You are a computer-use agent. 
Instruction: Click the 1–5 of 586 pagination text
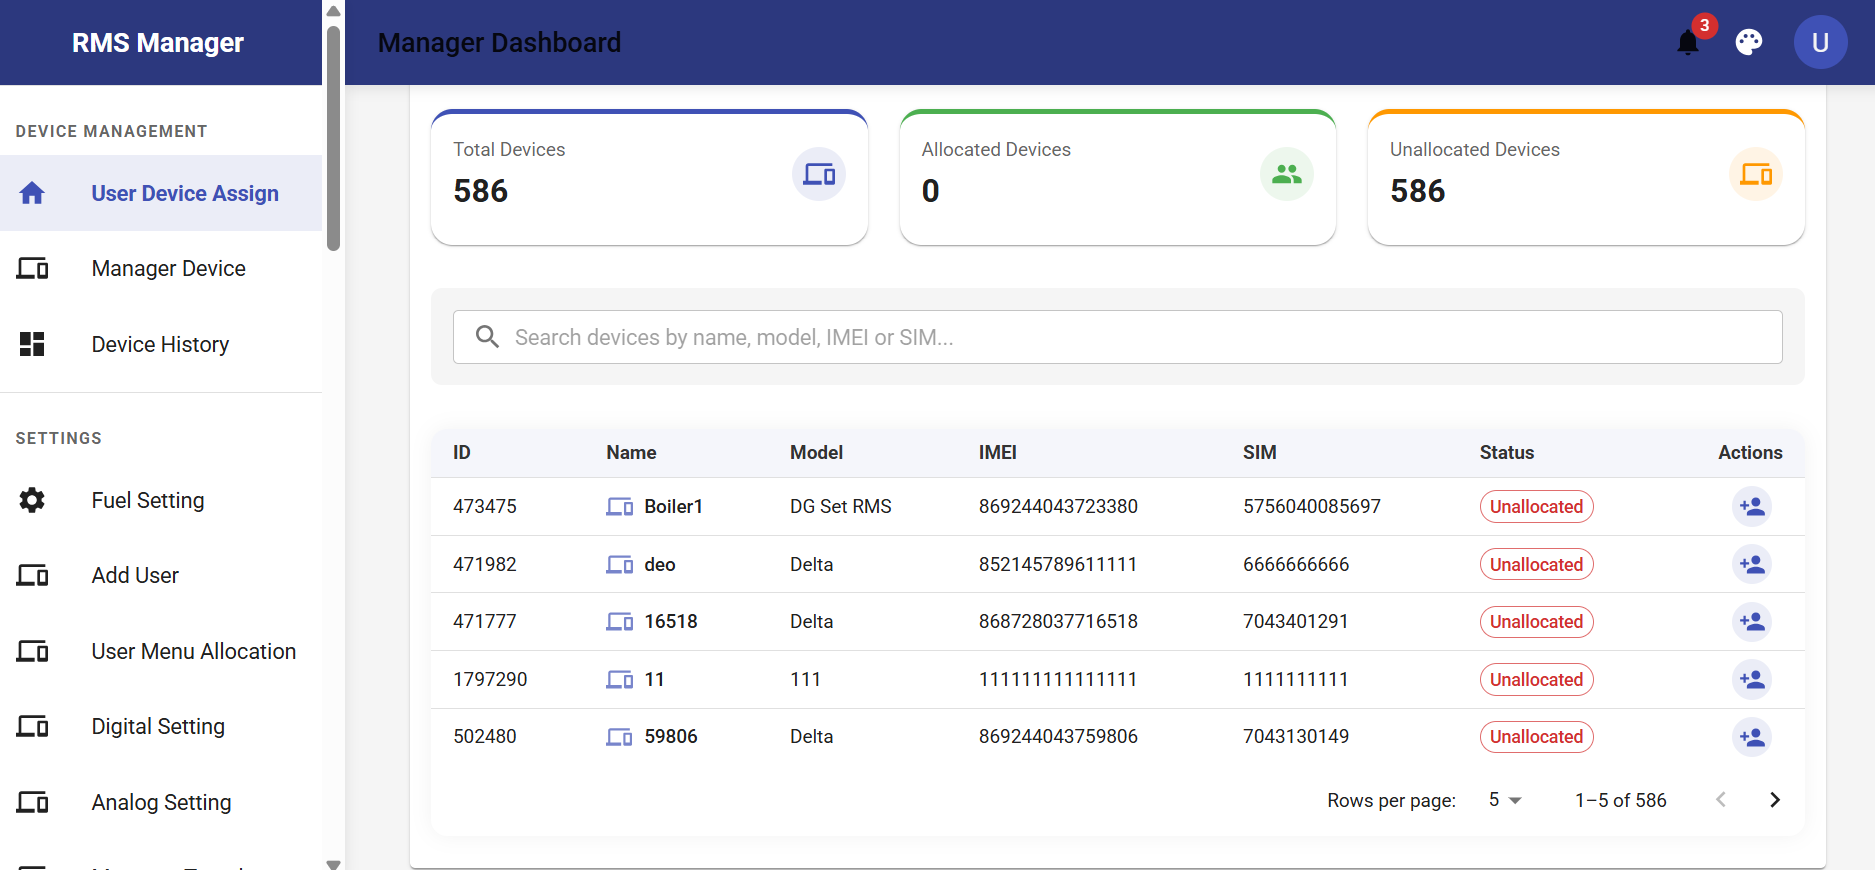(x=1620, y=800)
